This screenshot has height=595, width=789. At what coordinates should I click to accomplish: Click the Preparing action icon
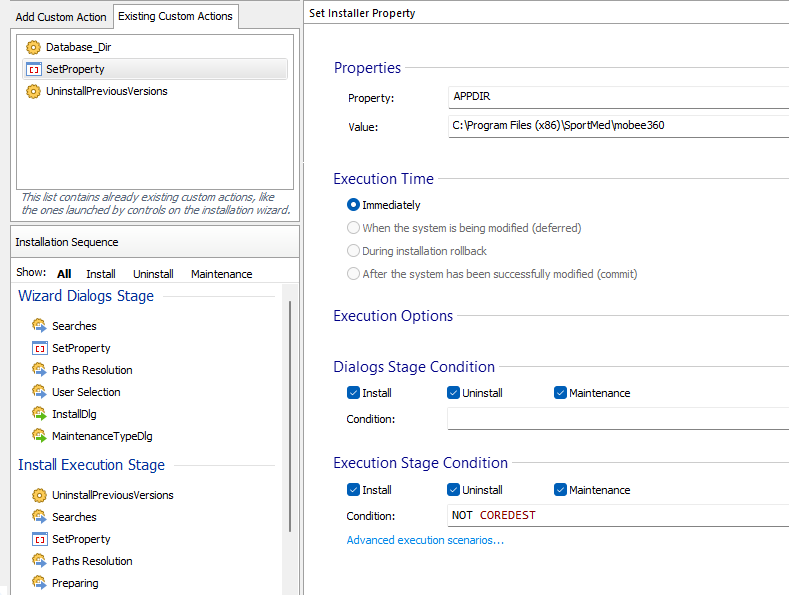click(x=39, y=583)
